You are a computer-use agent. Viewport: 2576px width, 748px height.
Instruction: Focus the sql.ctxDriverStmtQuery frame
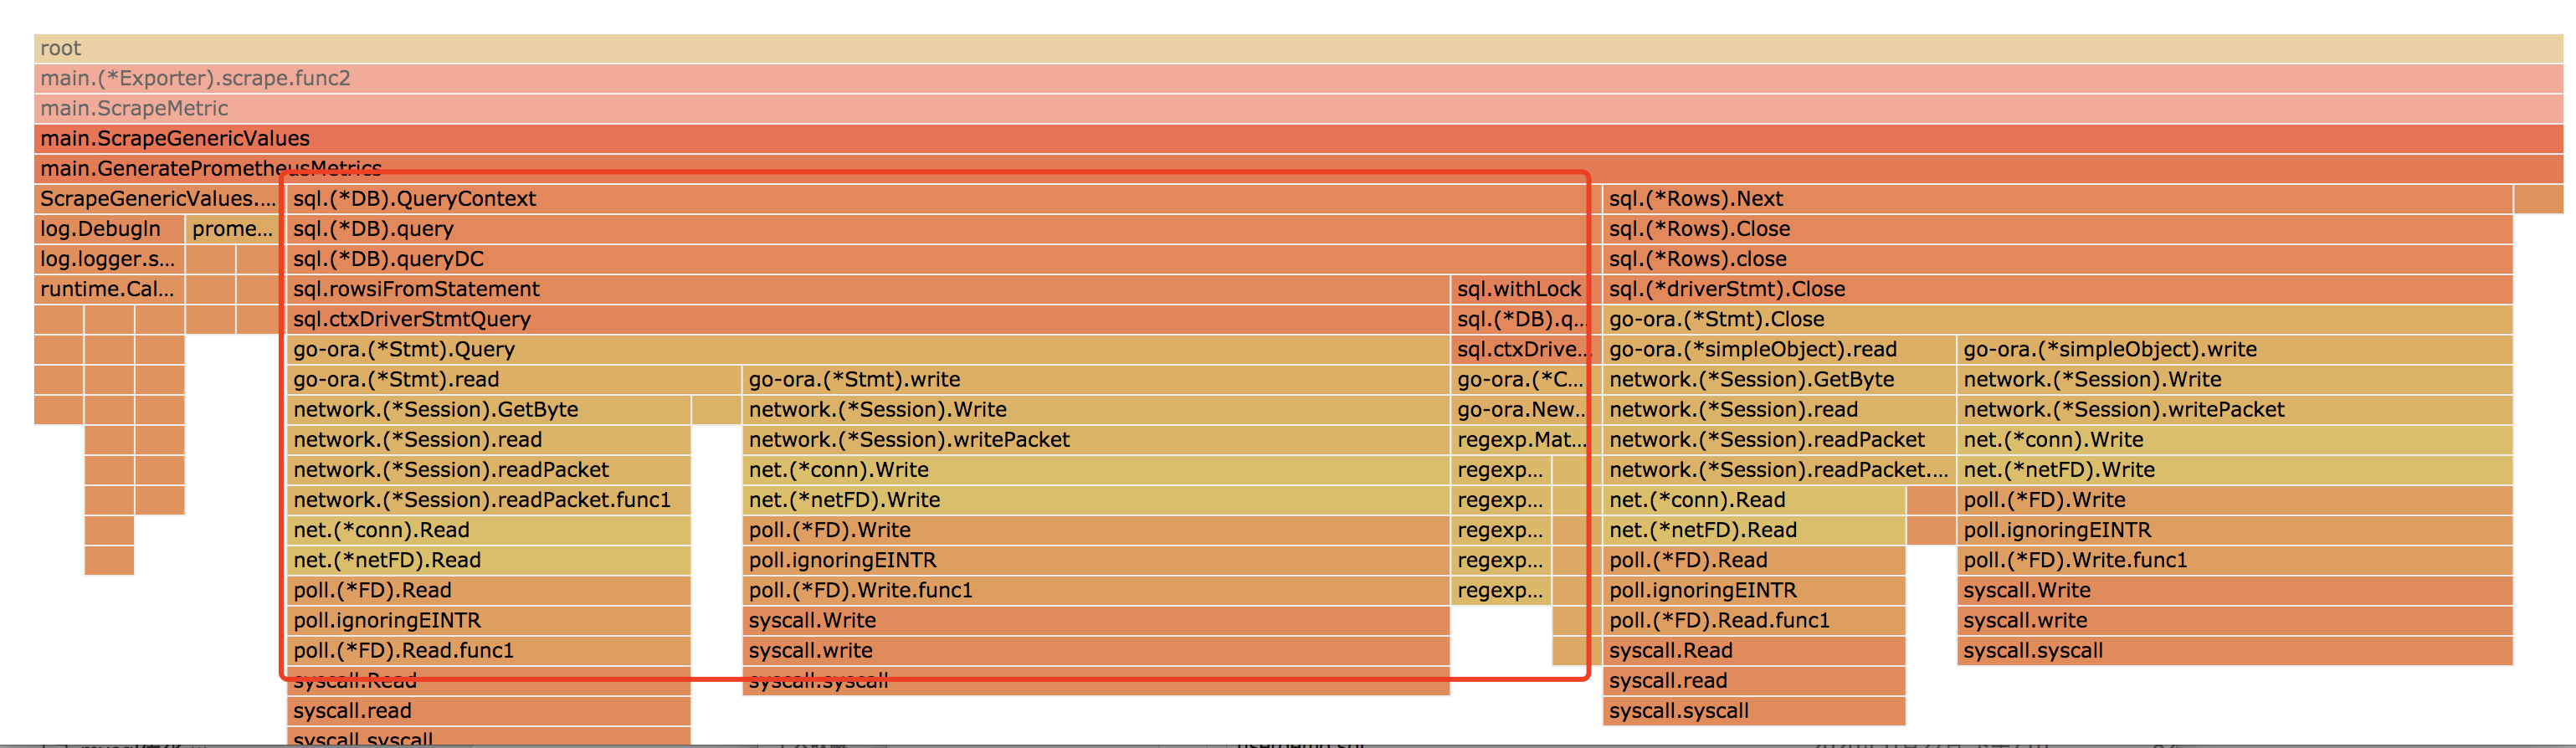pos(867,319)
